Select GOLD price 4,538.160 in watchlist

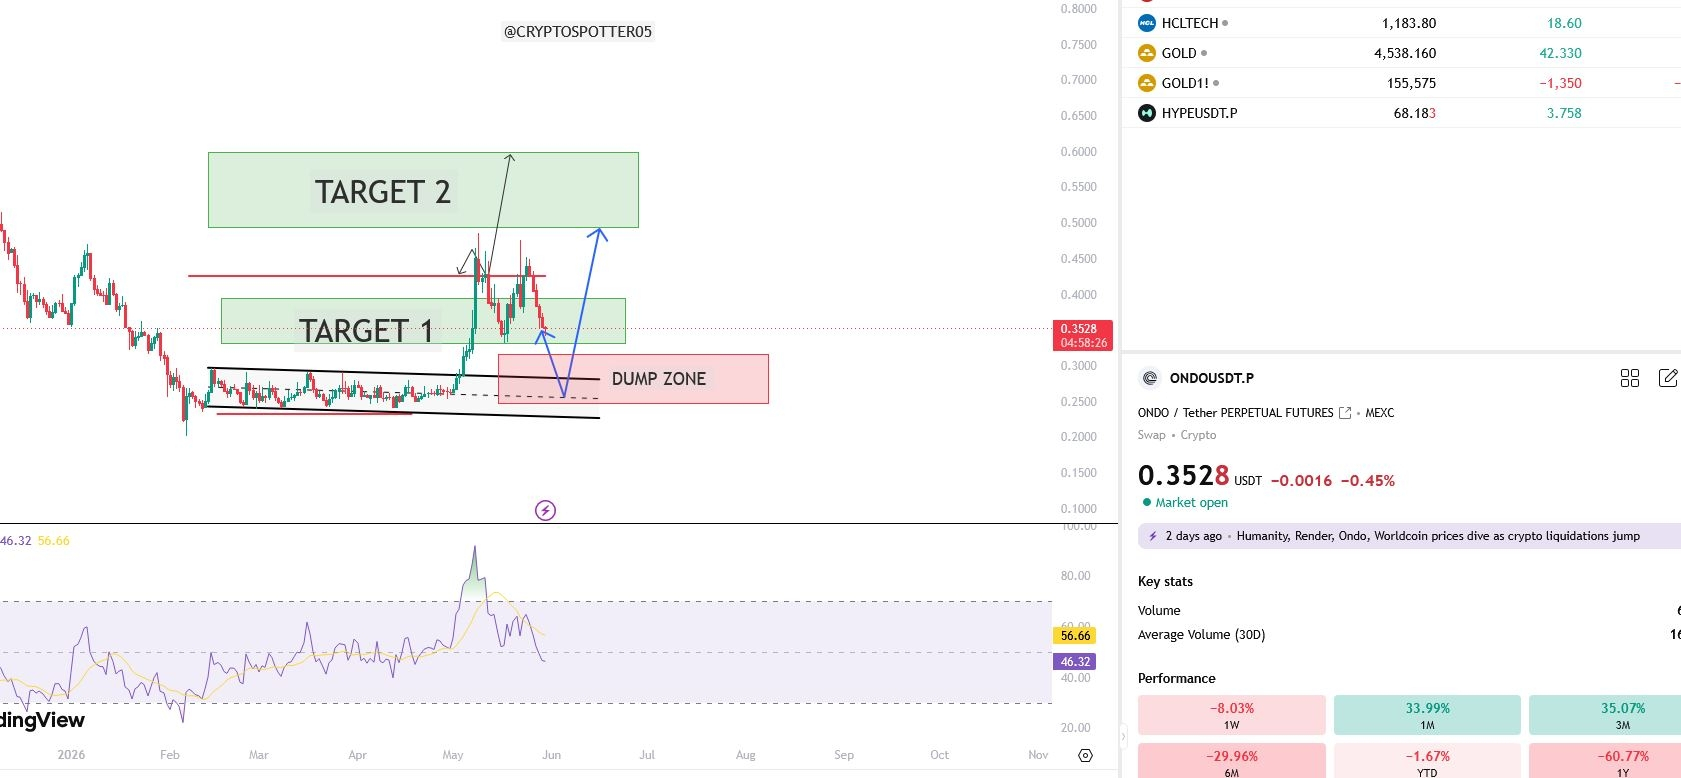tap(1405, 53)
